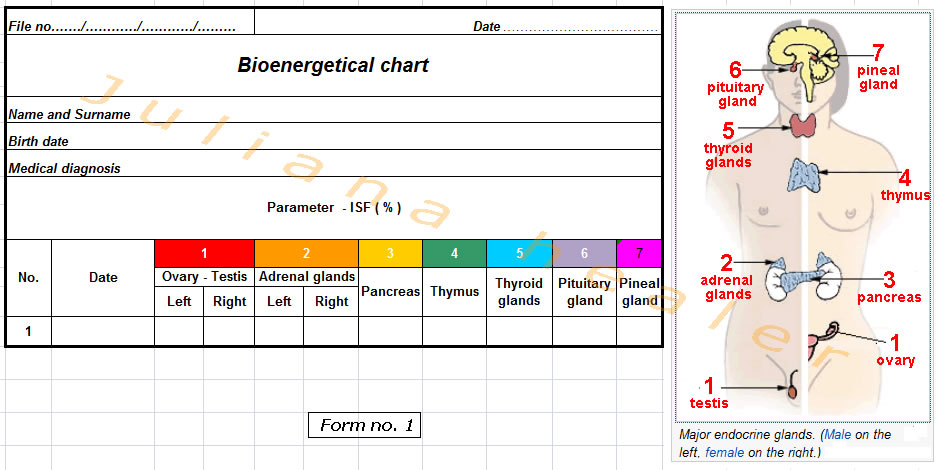Click the thyroid gland illustration in the diagram
This screenshot has width=941, height=470.
pos(804,126)
